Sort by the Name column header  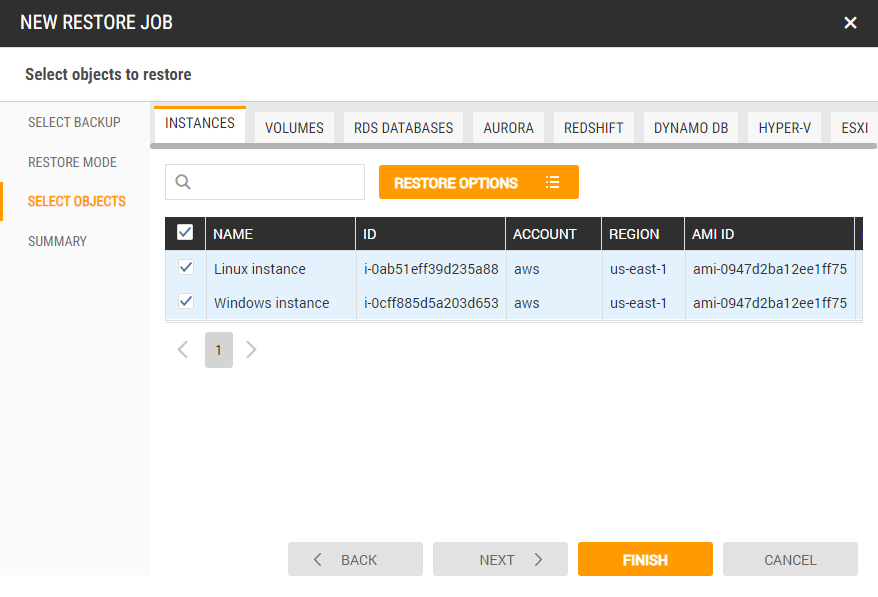[234, 234]
